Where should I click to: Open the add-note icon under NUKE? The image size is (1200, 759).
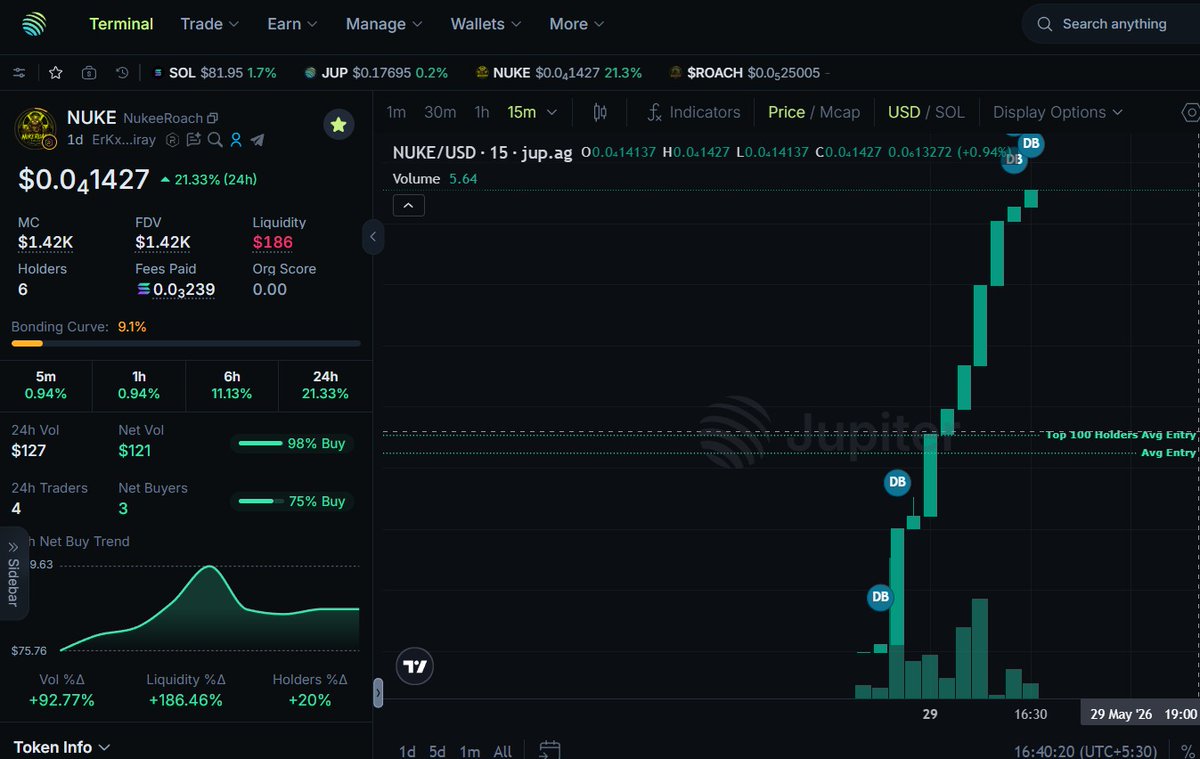(x=193, y=140)
